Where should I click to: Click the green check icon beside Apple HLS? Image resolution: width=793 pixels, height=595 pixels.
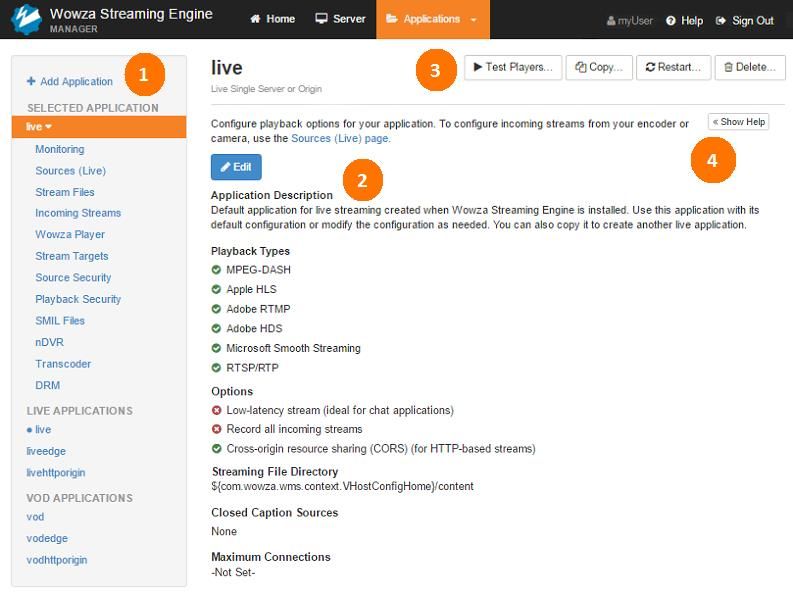216,289
